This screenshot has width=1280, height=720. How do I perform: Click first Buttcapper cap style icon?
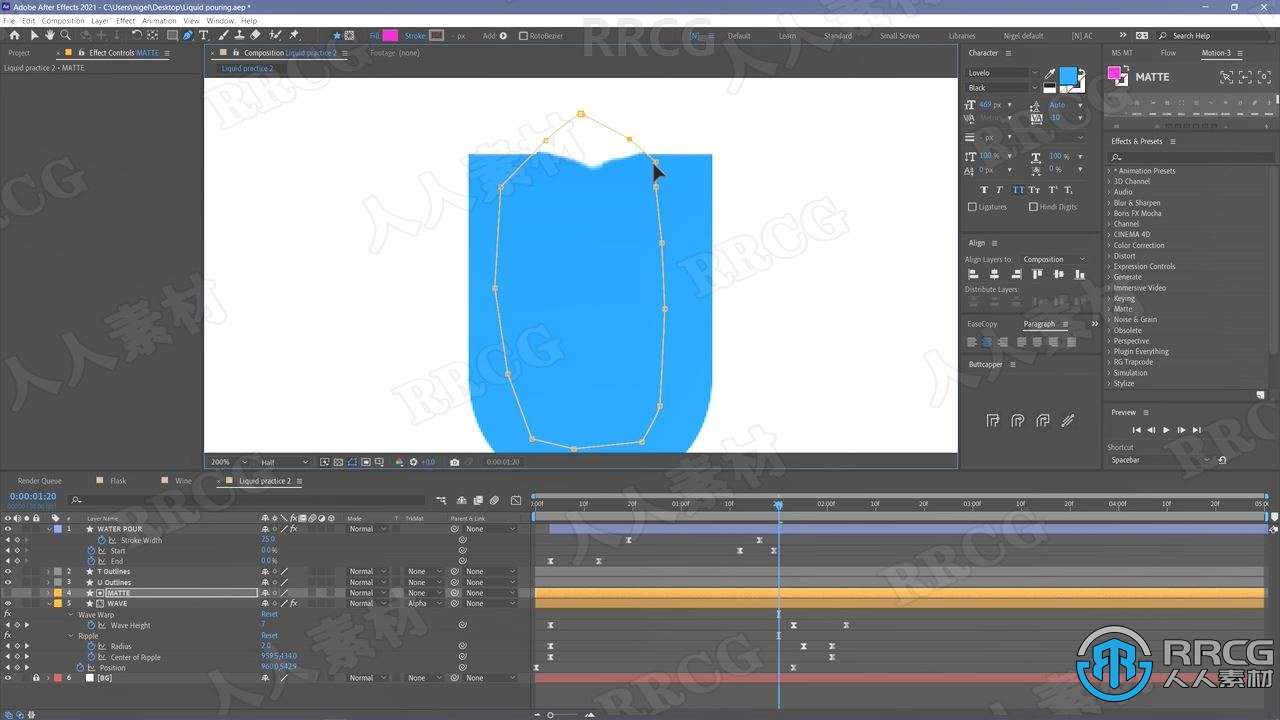coord(993,421)
